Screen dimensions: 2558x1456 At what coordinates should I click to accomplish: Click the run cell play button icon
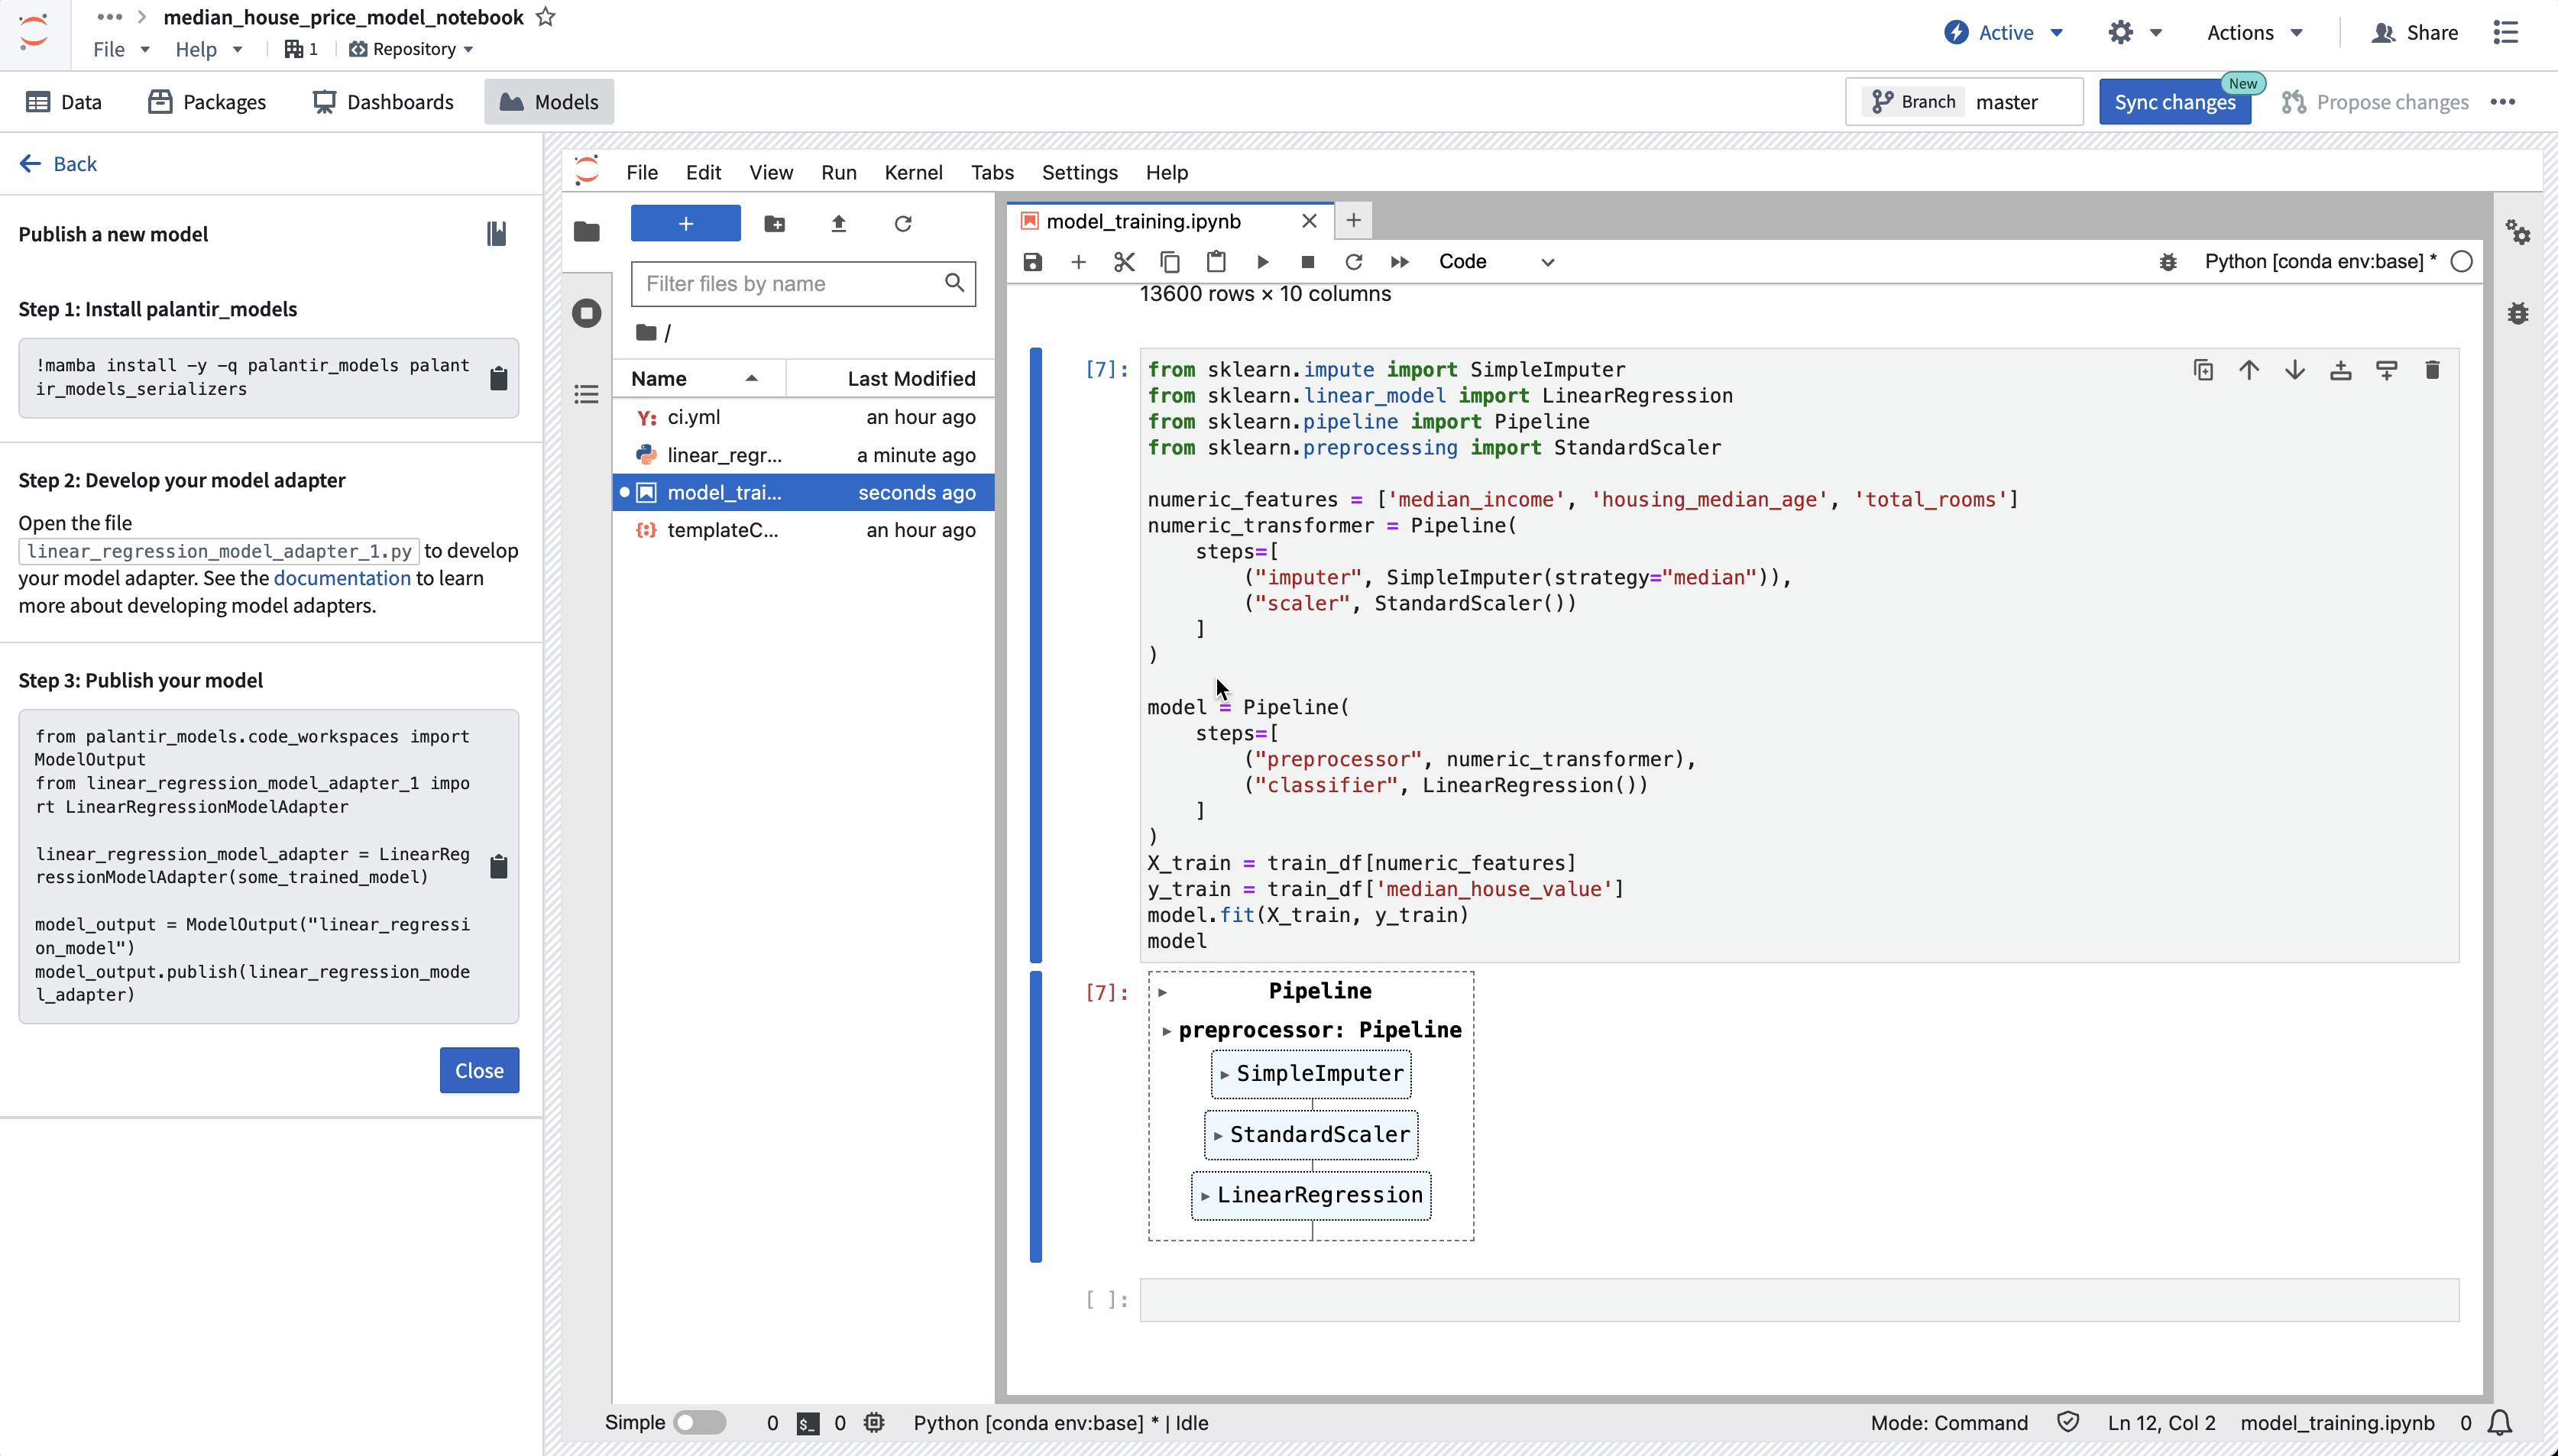[x=1261, y=262]
